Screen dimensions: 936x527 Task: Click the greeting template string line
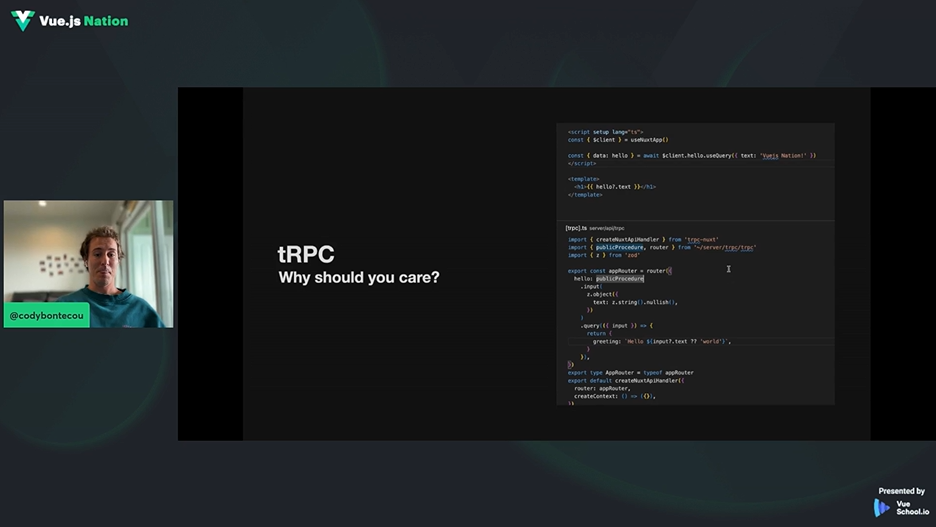click(661, 341)
